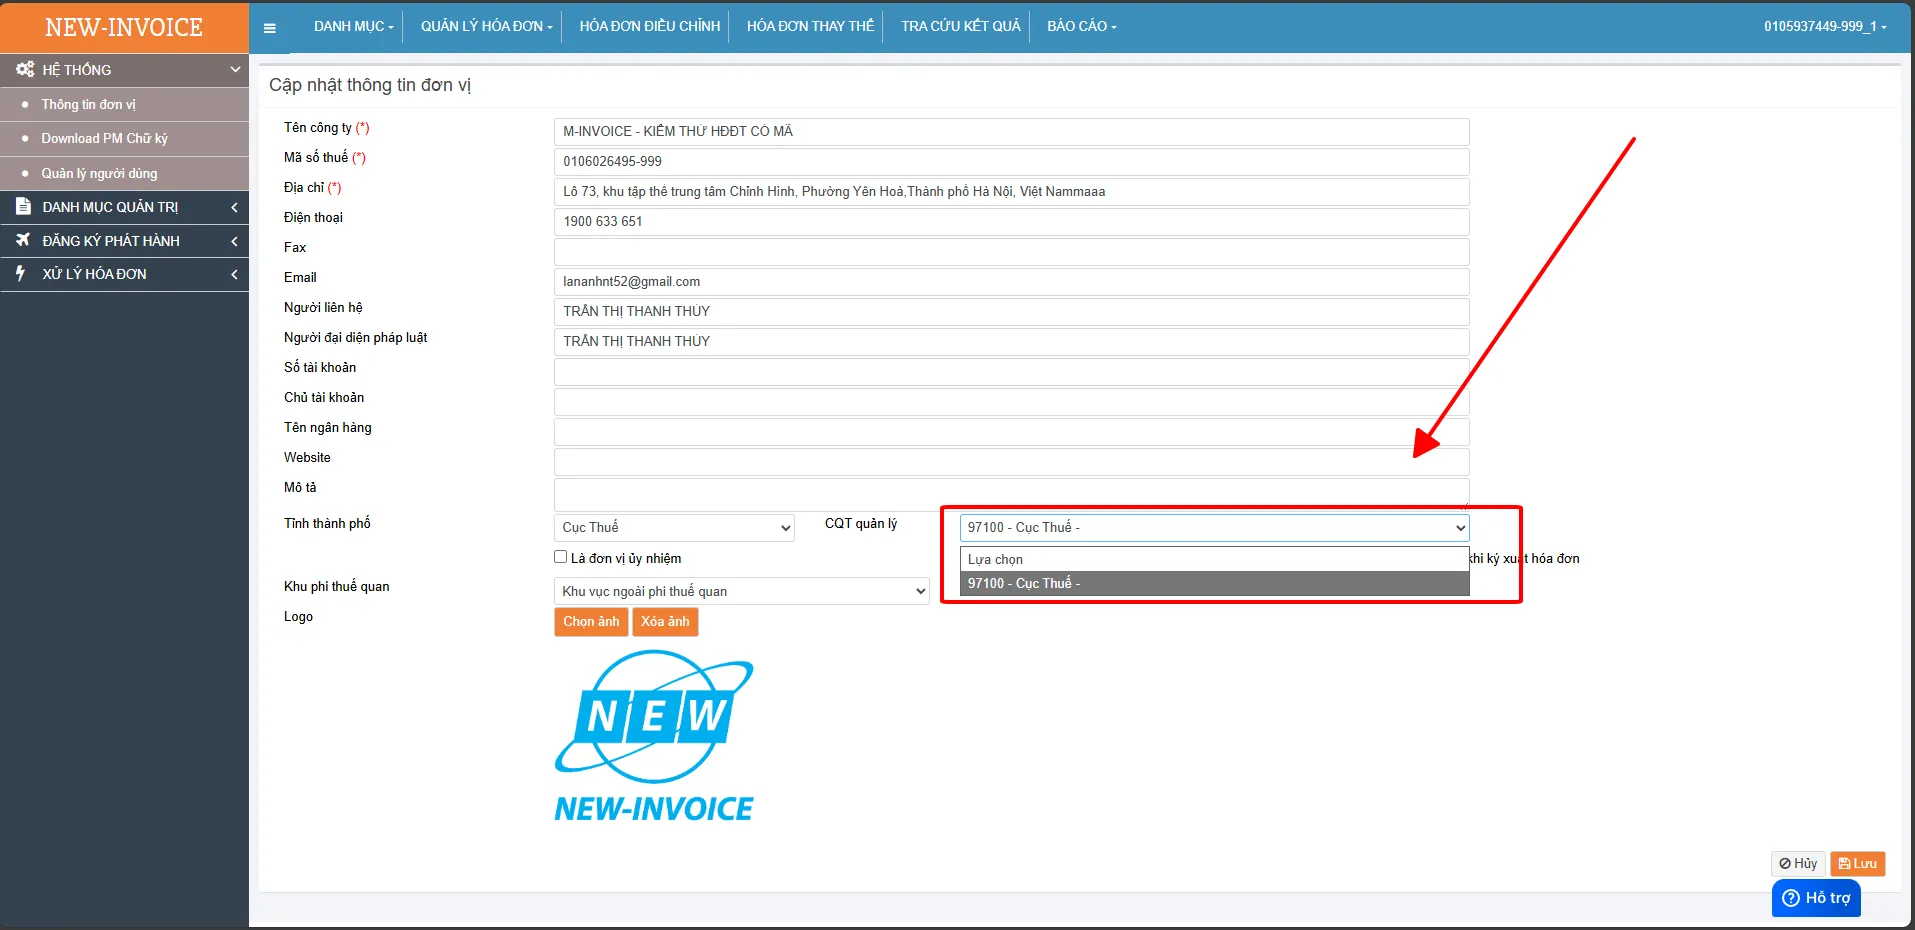Click the Mã số thuế input field
1915x930 pixels.
pyautogui.click(x=1011, y=161)
